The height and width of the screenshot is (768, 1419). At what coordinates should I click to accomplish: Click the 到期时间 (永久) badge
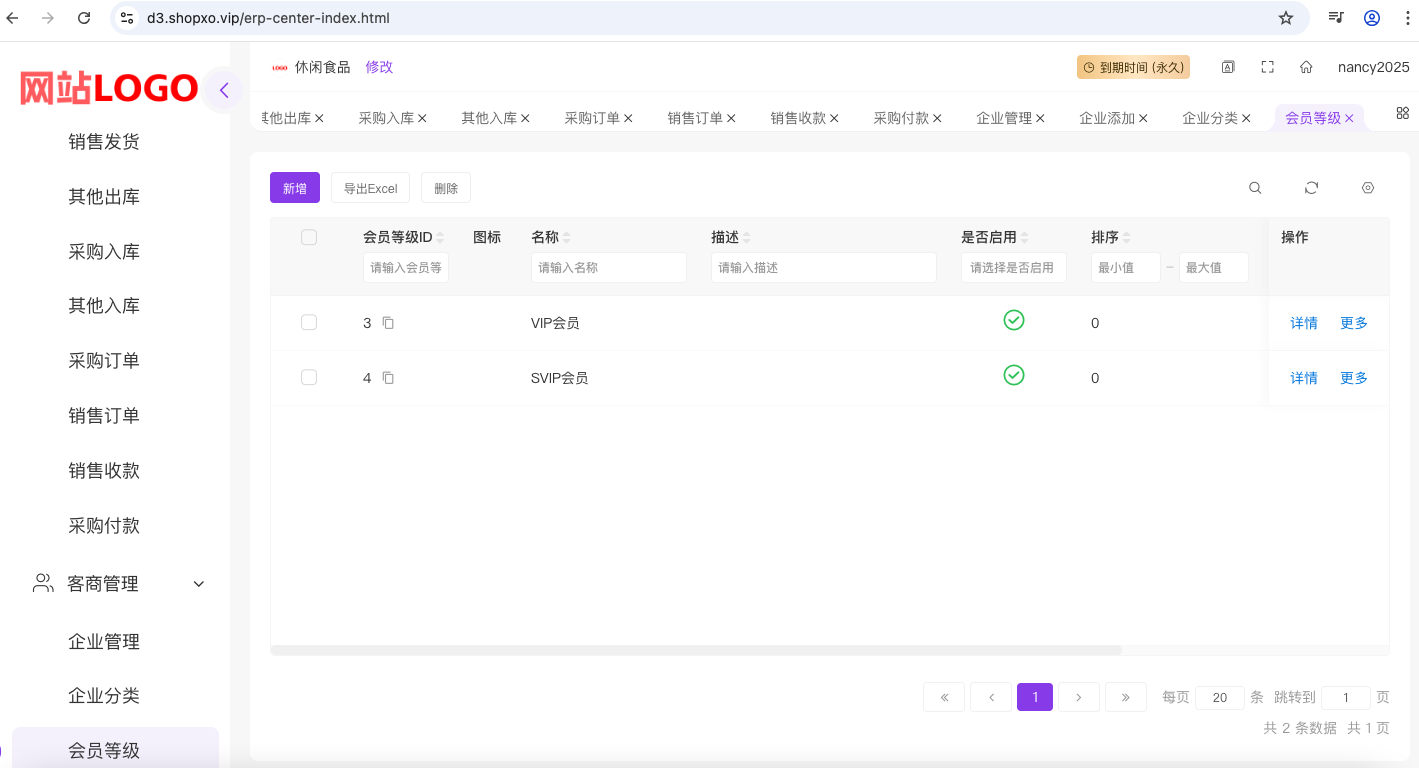tap(1133, 67)
